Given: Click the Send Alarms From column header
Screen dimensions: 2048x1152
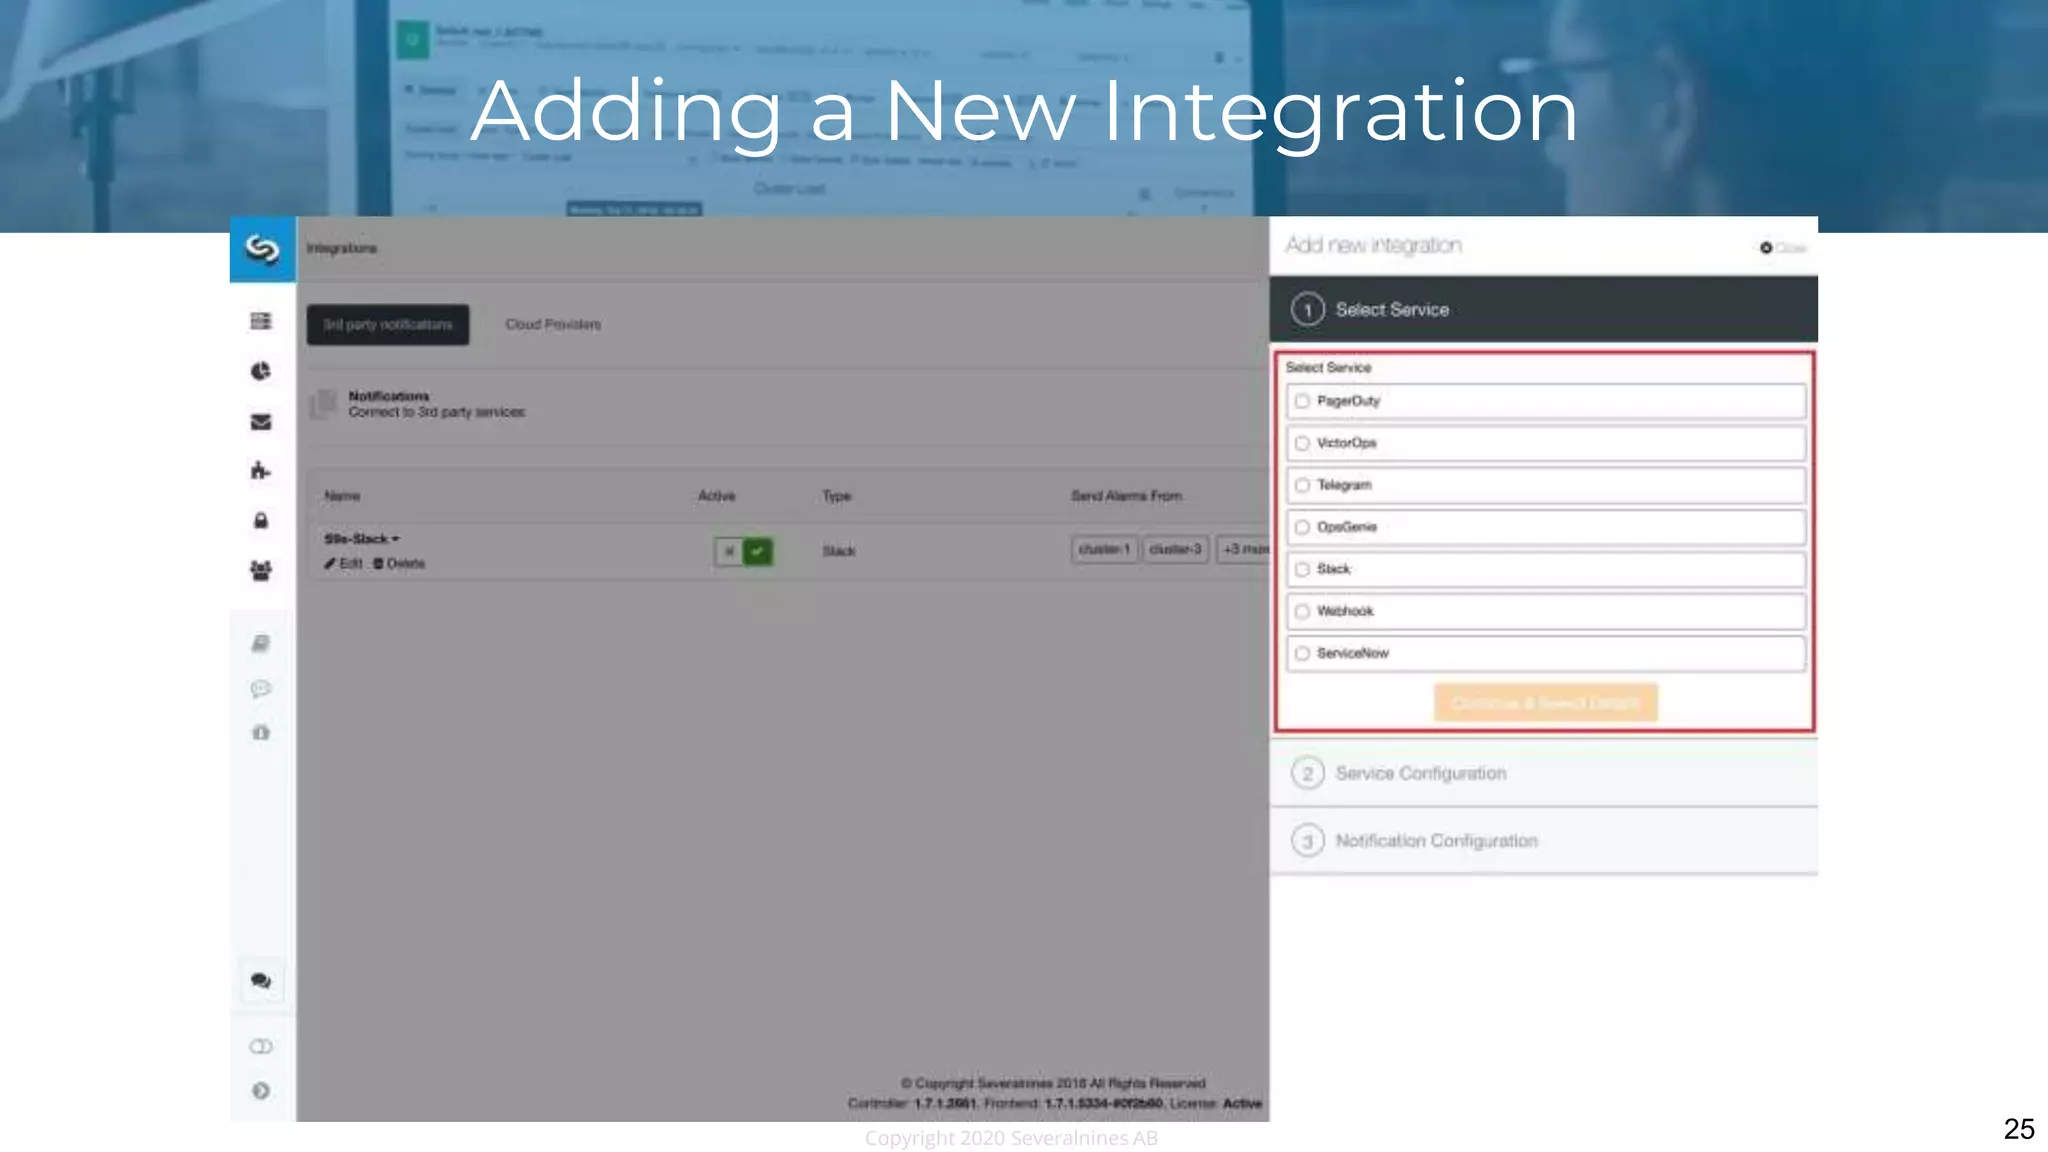Looking at the screenshot, I should coord(1126,496).
